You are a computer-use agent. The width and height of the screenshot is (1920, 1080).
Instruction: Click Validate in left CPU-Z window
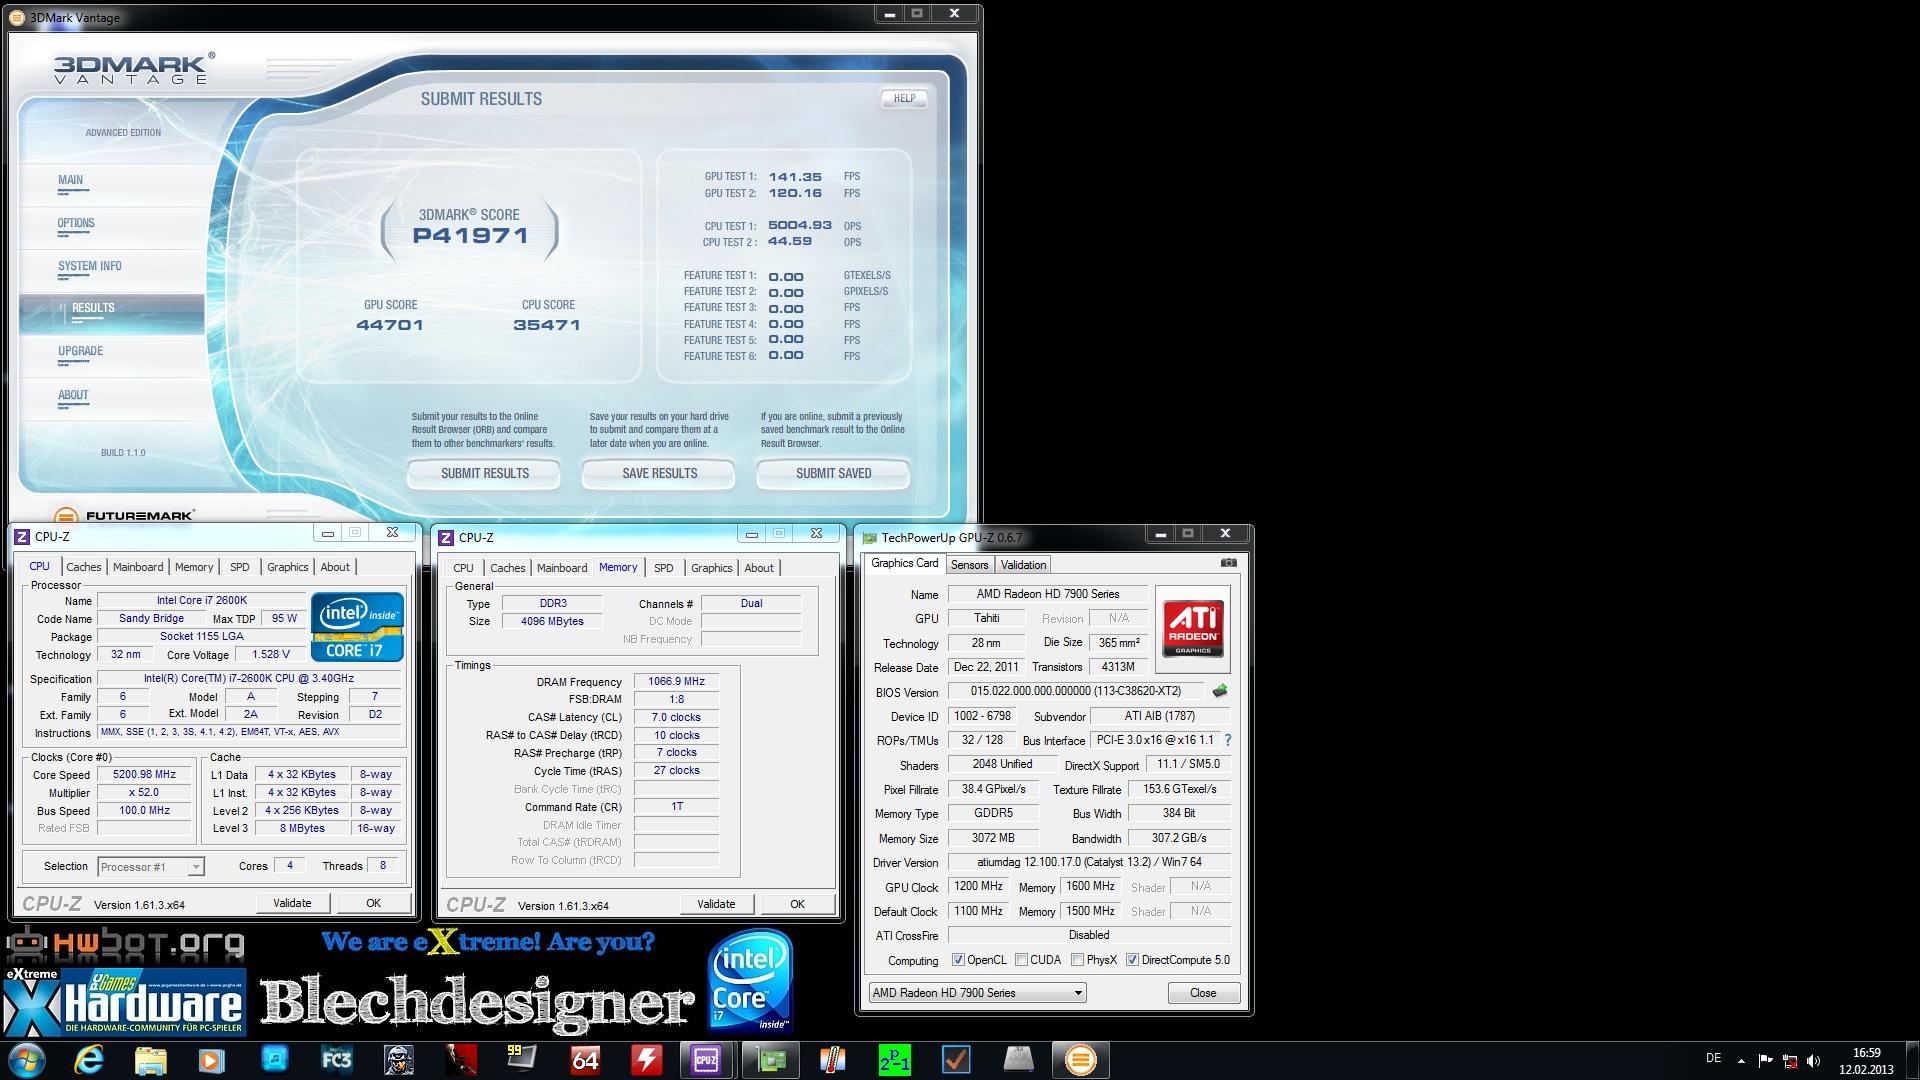(x=292, y=903)
